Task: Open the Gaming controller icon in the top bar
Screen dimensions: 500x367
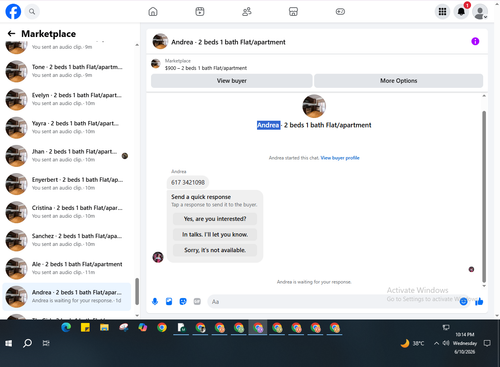Action: pos(340,12)
